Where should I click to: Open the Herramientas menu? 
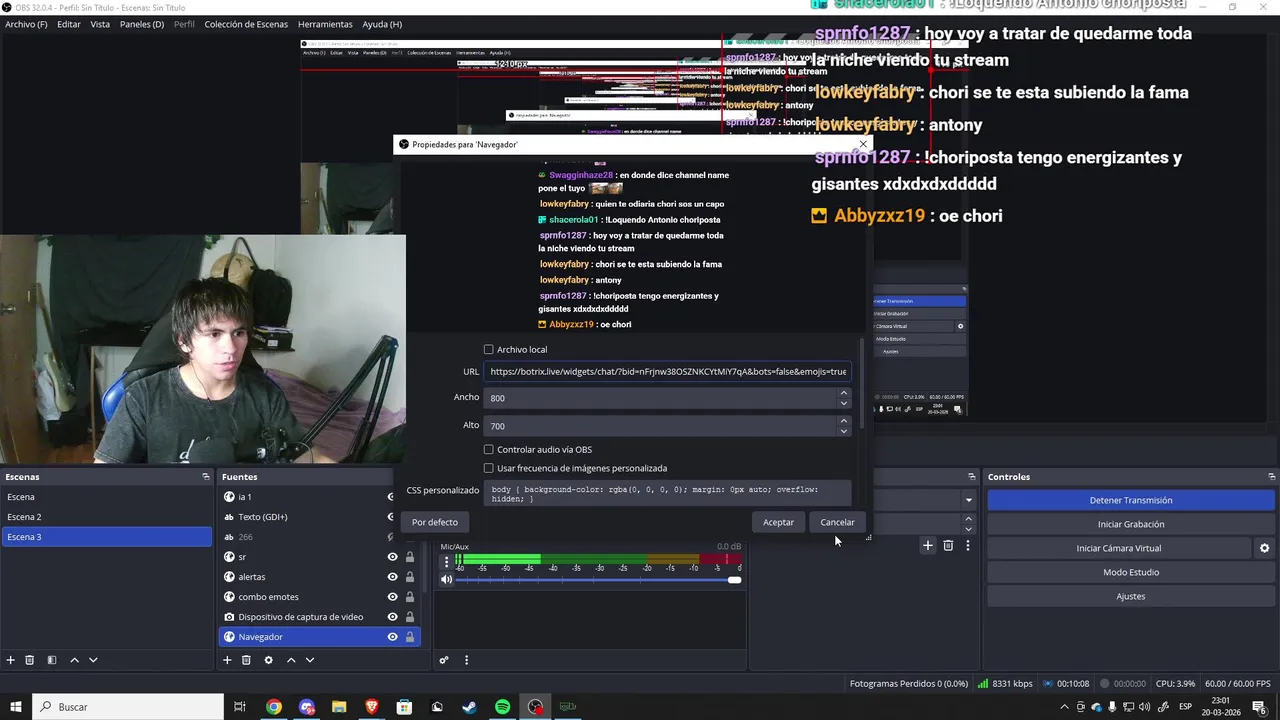coord(325,24)
